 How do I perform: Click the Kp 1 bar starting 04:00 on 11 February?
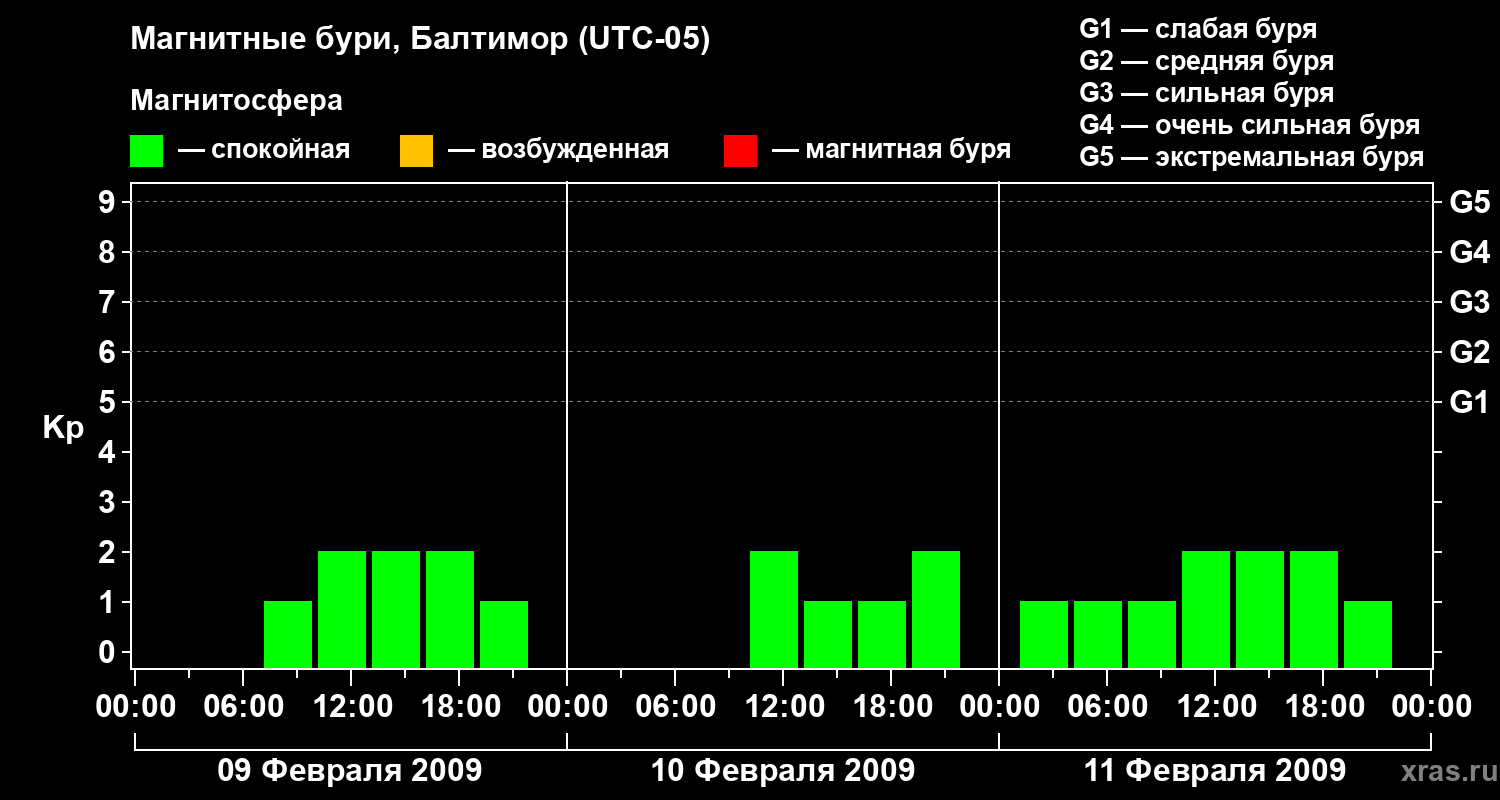point(1098,634)
